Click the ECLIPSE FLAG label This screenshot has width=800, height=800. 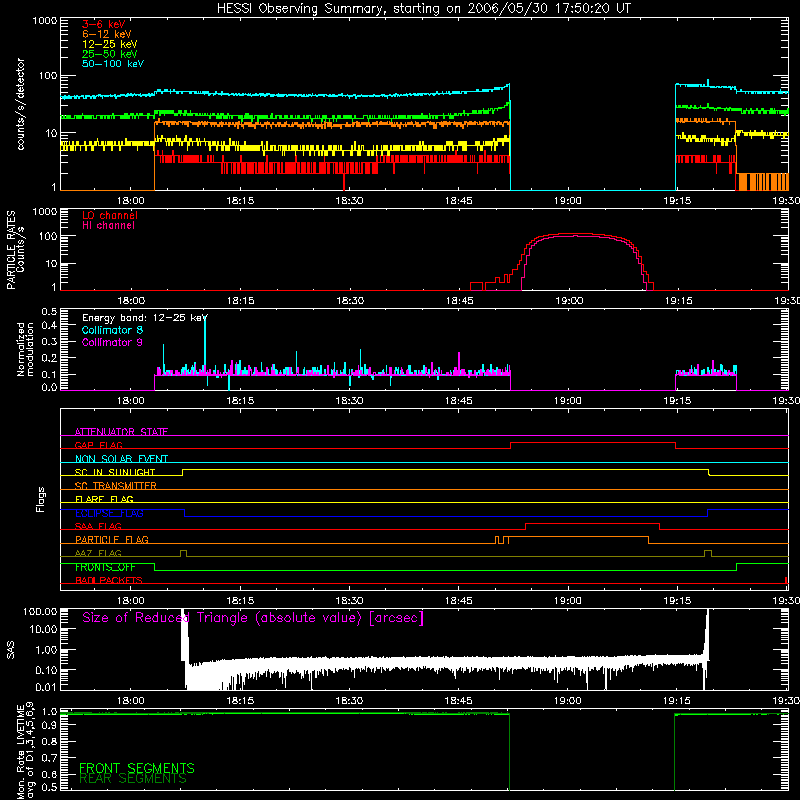(109, 513)
